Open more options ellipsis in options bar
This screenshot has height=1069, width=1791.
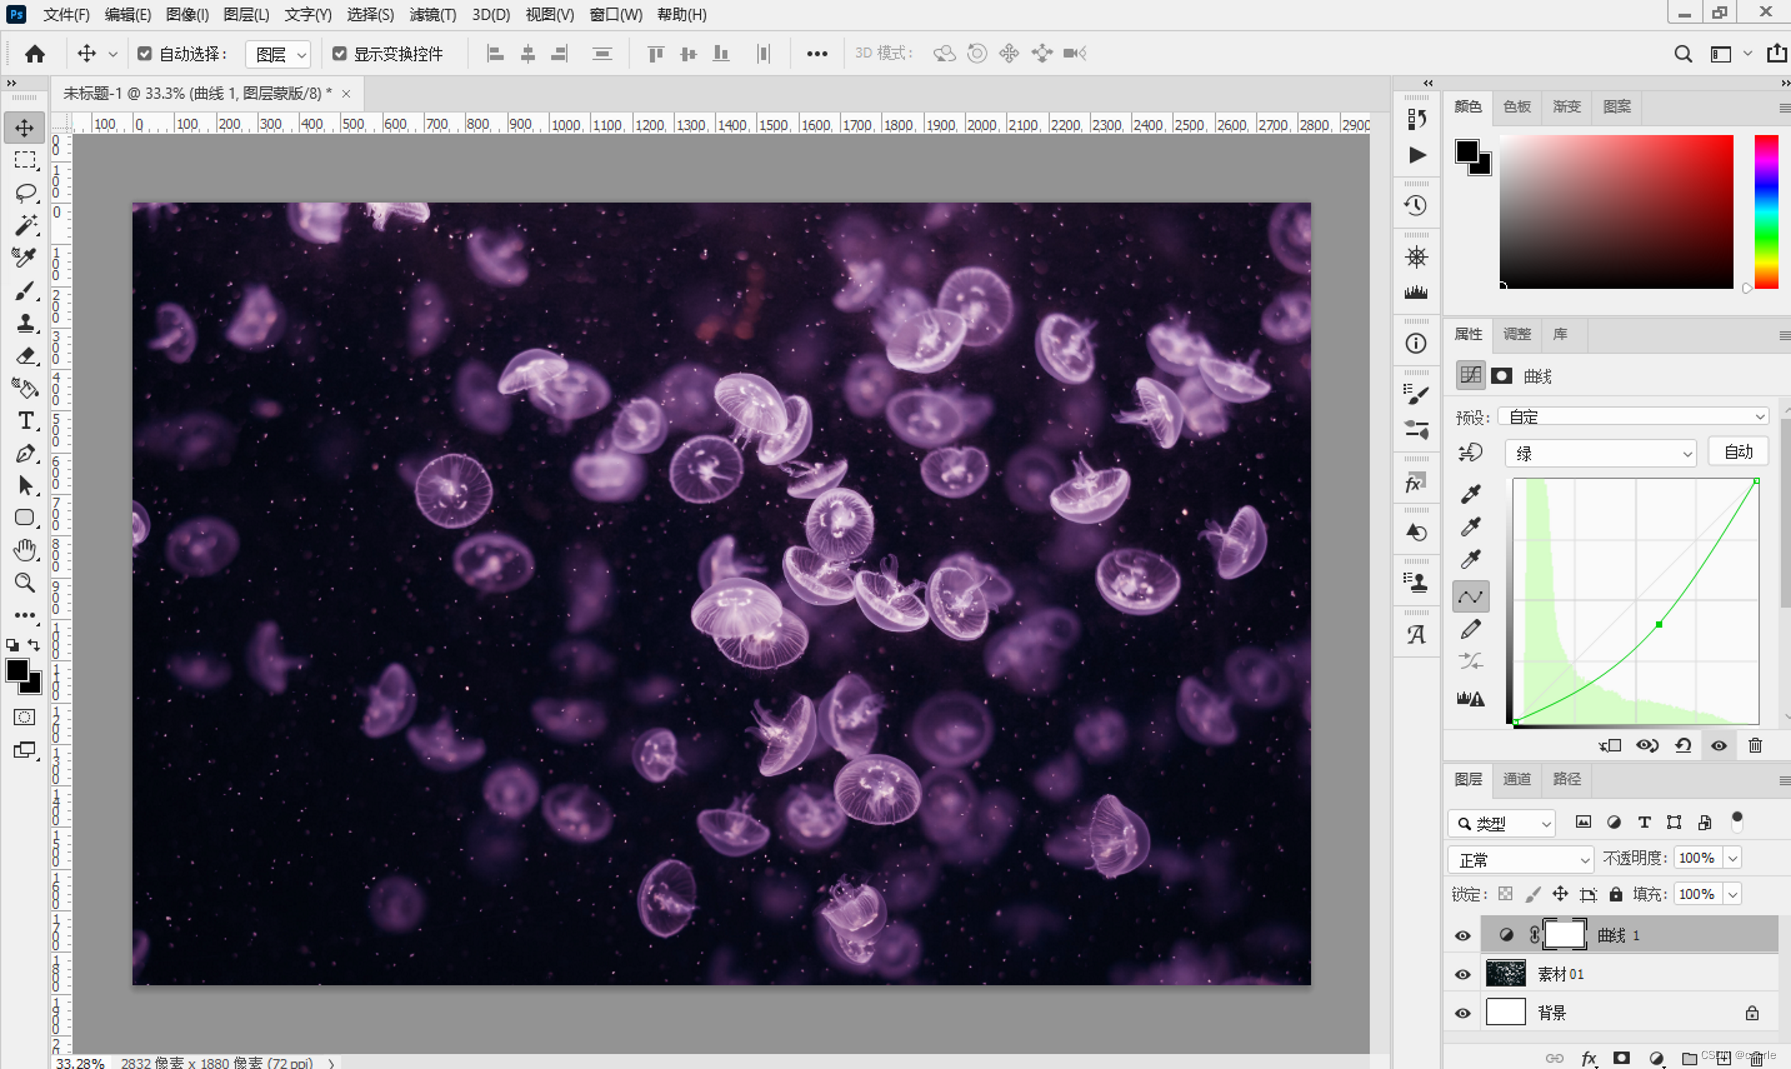point(817,54)
